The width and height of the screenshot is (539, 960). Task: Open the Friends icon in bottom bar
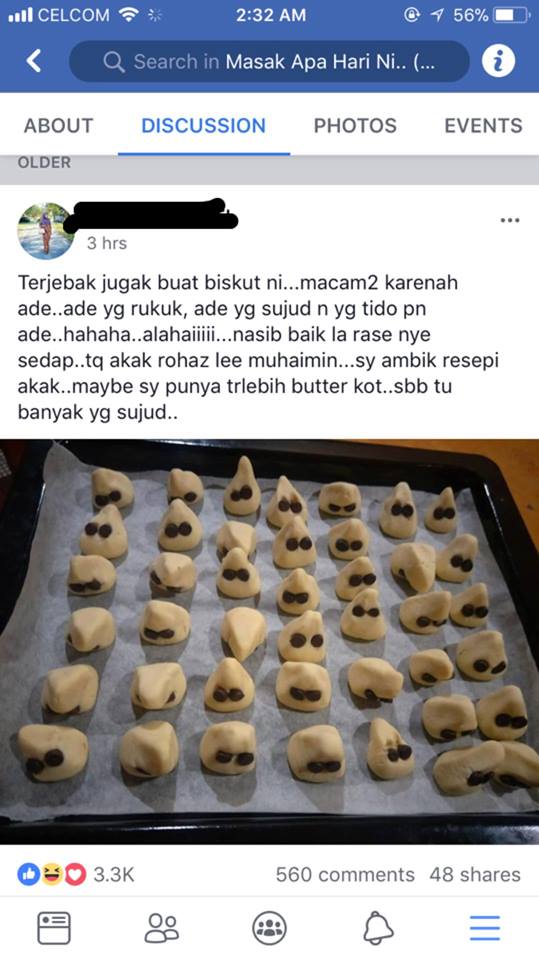coord(162,928)
